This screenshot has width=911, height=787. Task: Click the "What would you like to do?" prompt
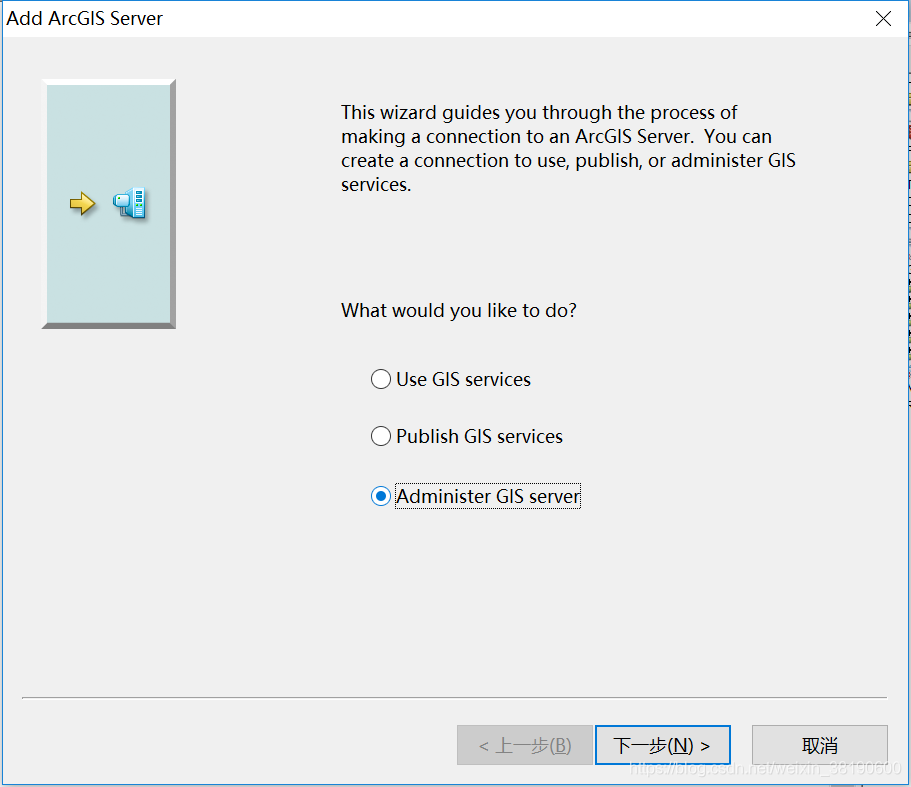(x=458, y=311)
